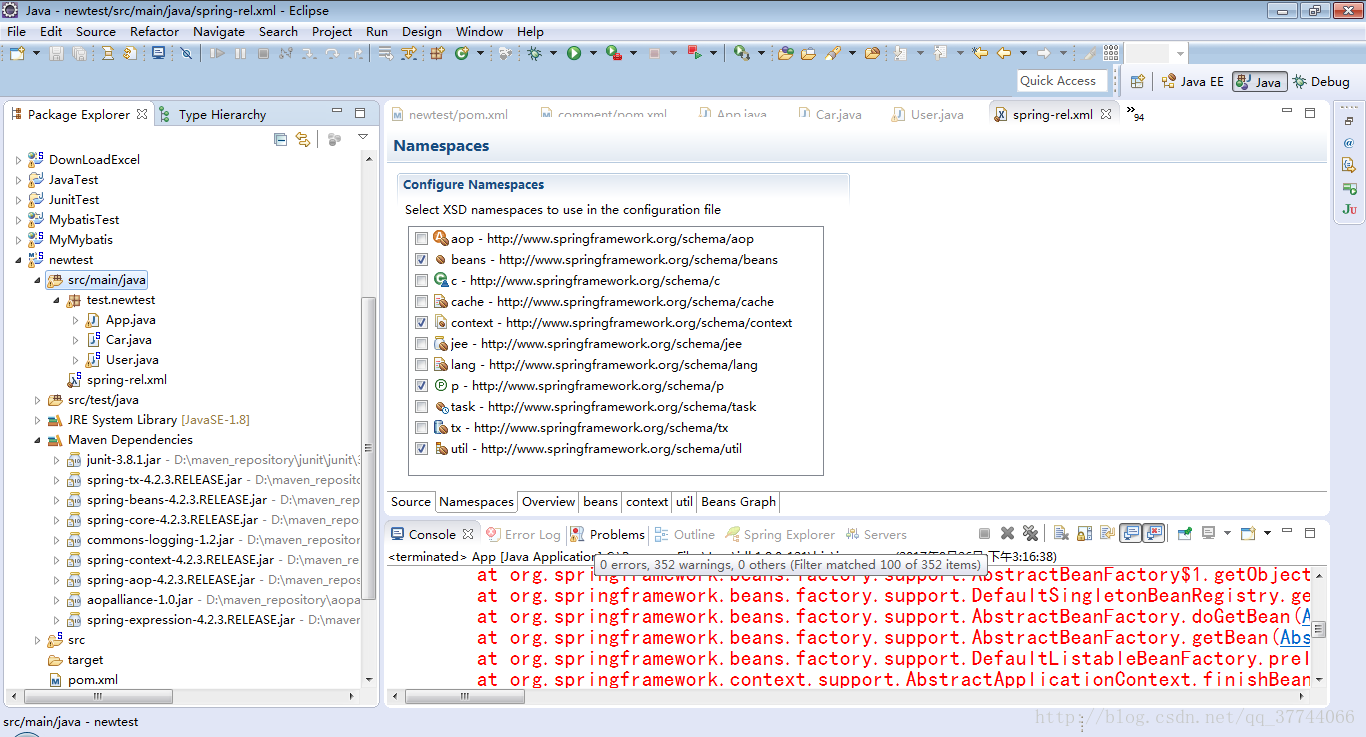Expand the JavaTest project
The image size is (1366, 737).
(x=18, y=180)
